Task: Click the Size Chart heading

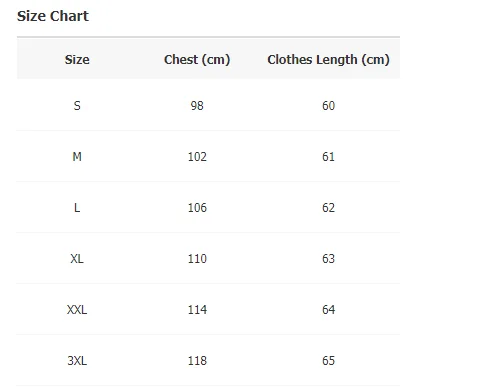Action: point(53,16)
